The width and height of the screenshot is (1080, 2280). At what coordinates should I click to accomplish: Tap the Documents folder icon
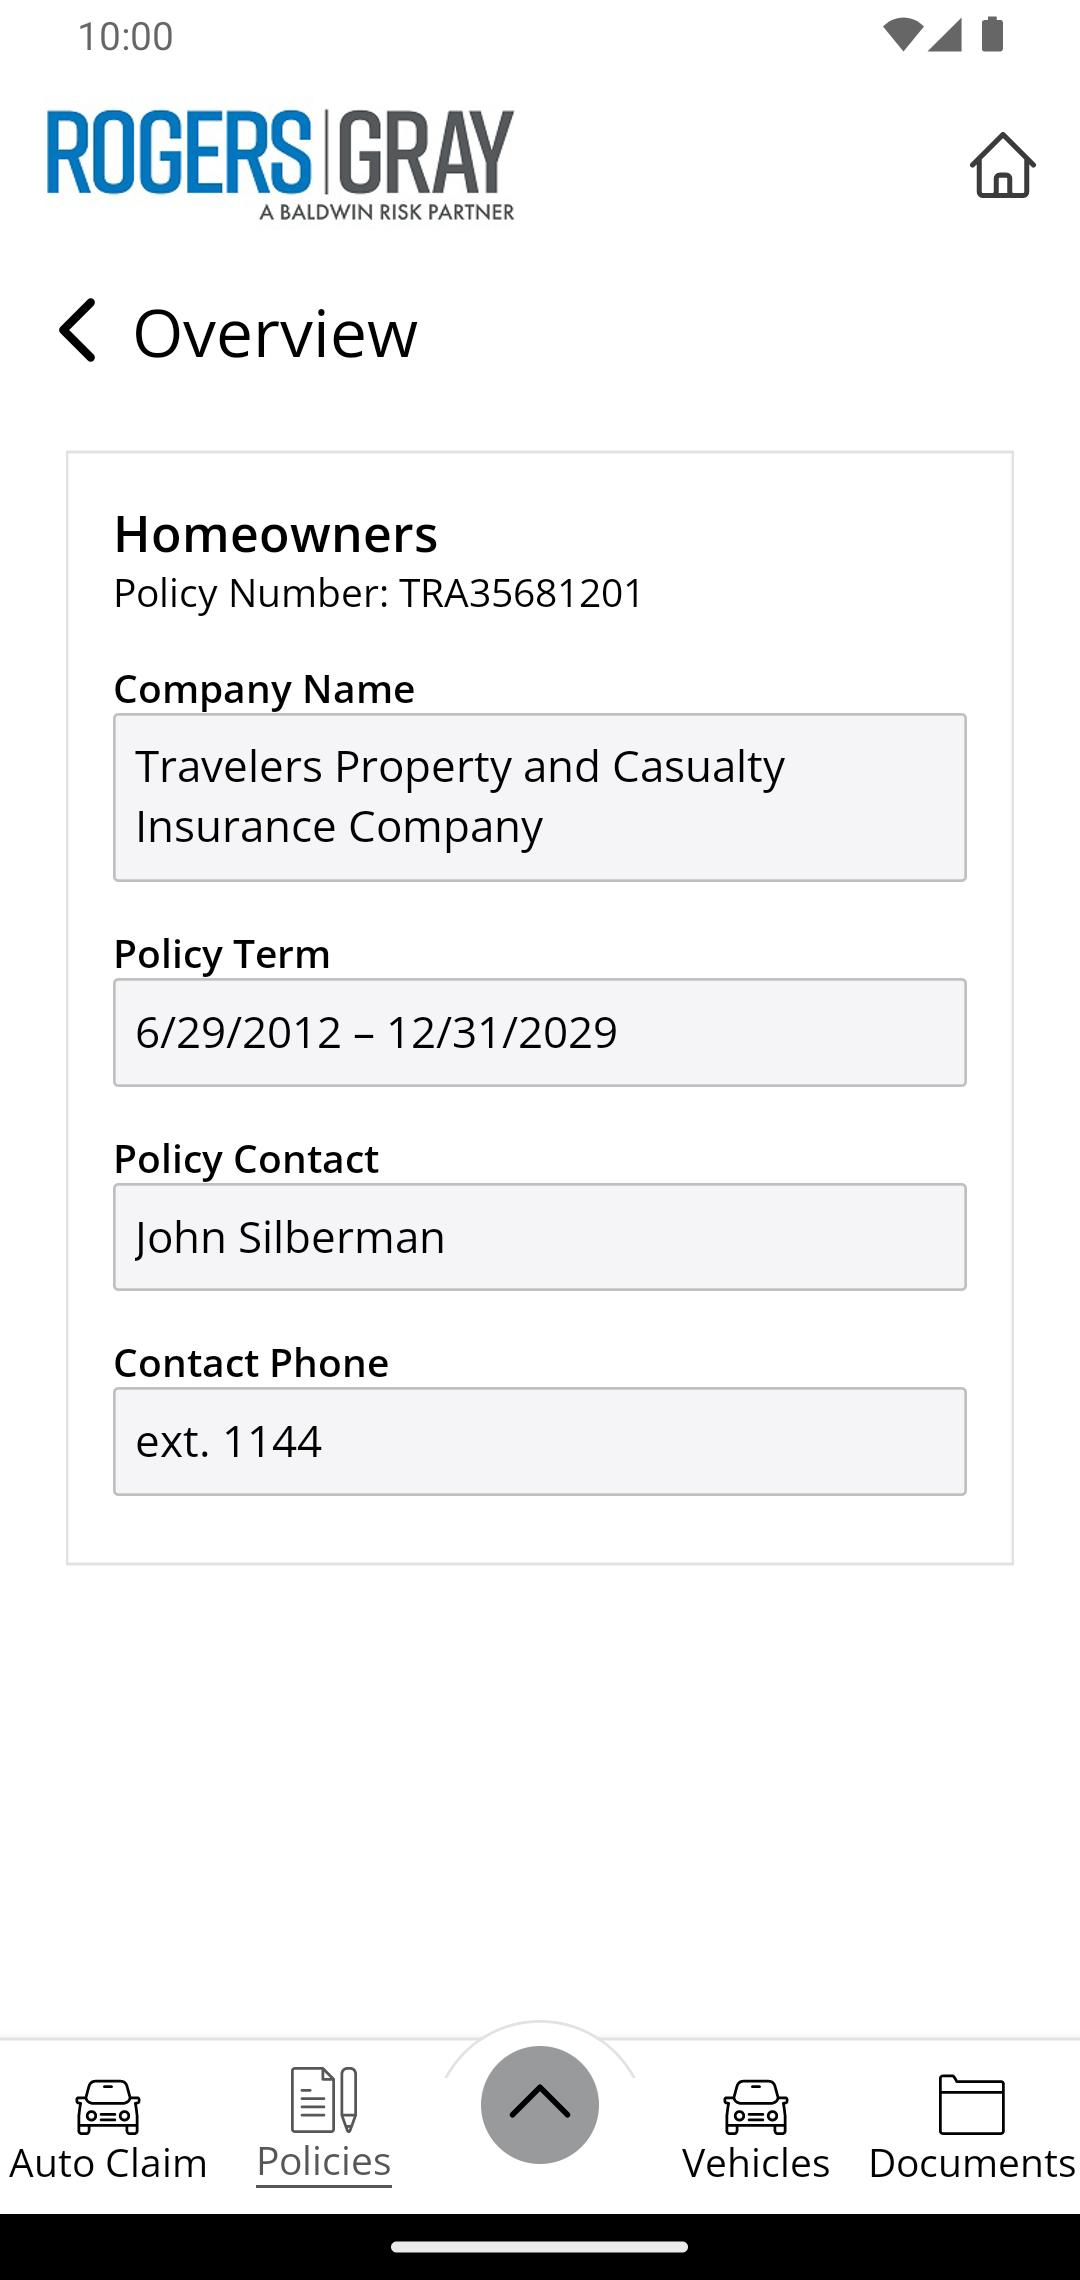click(x=971, y=2104)
